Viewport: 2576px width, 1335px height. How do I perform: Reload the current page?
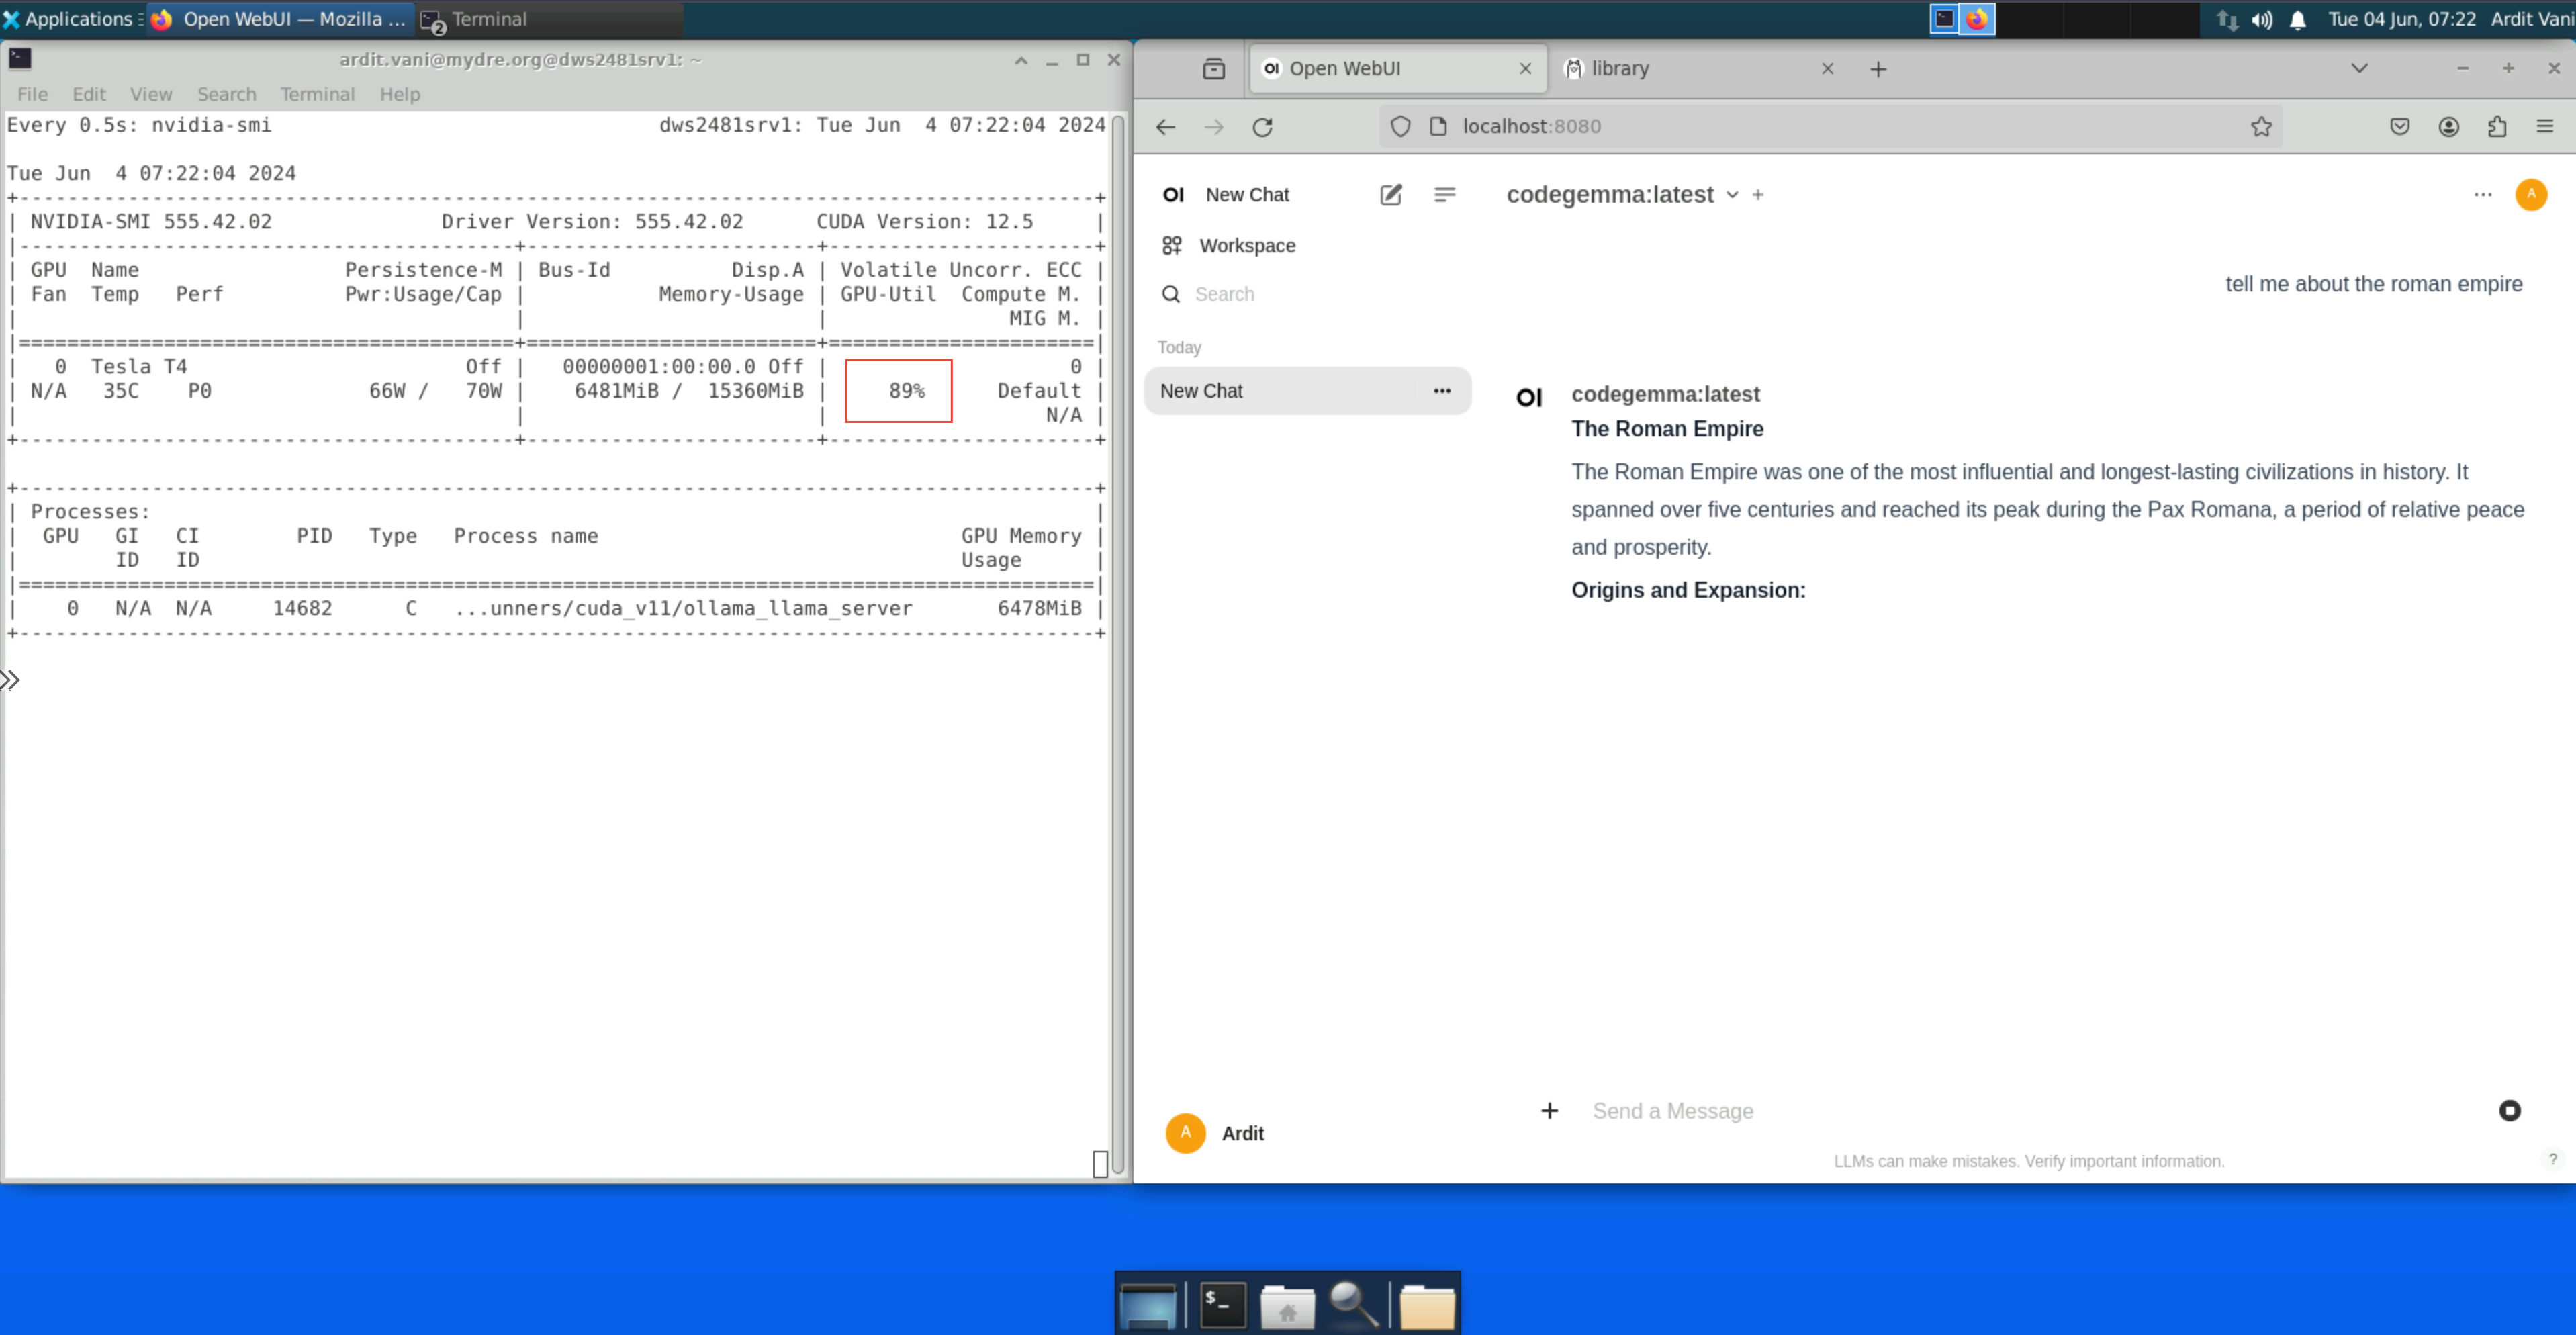pos(1262,127)
